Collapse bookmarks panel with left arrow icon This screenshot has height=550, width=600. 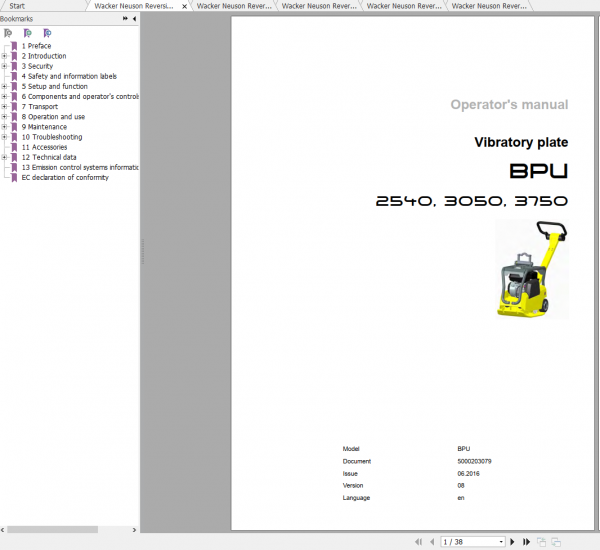click(x=134, y=18)
